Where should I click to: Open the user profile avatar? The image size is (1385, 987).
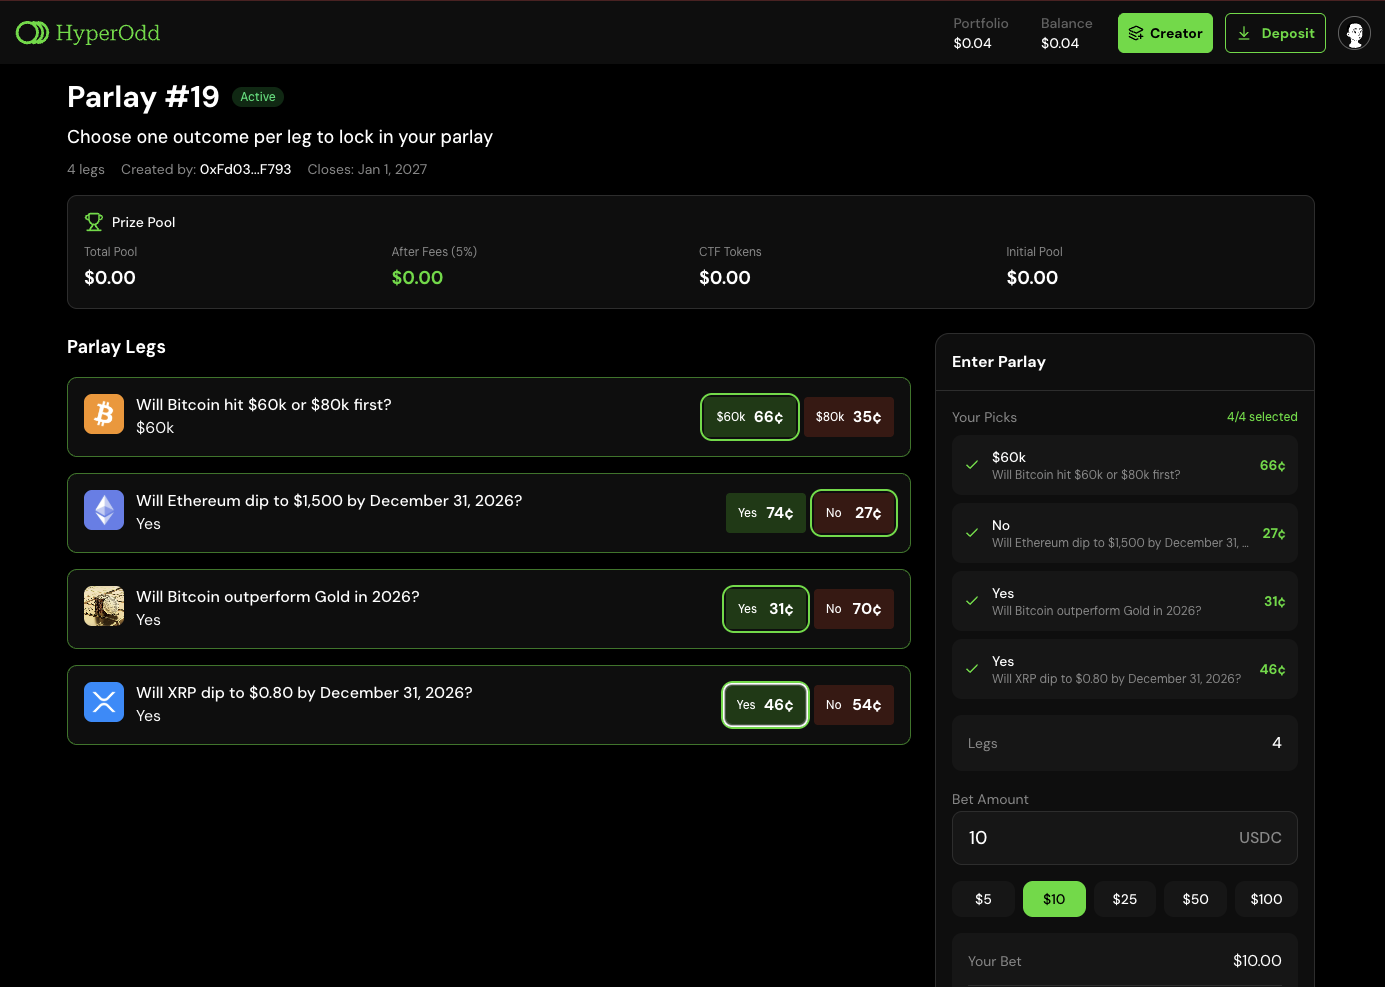point(1354,33)
